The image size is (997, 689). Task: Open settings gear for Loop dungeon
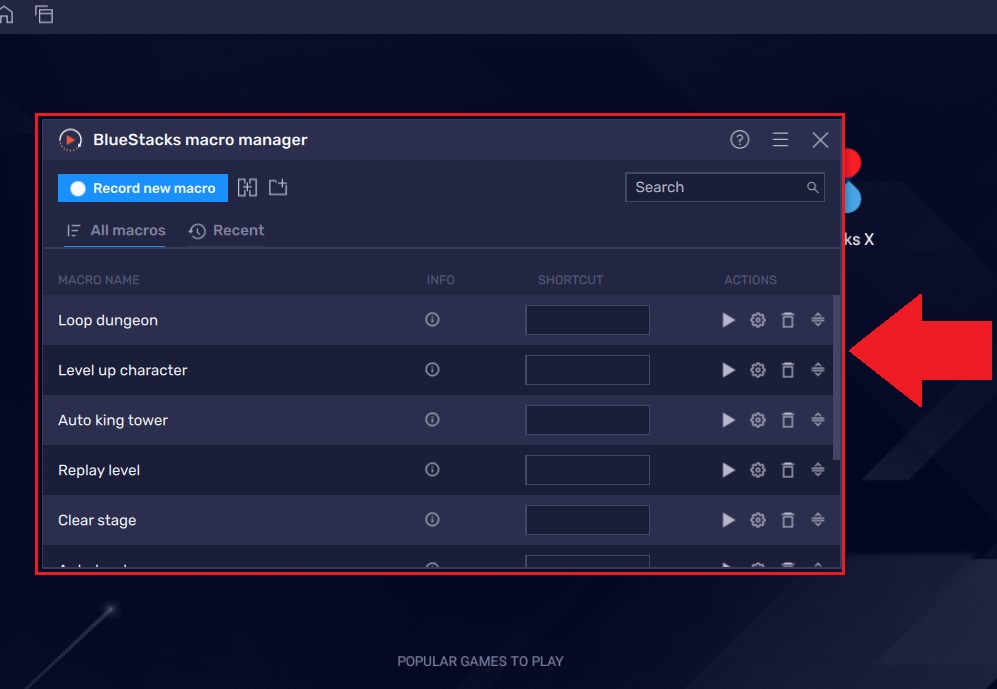[758, 320]
